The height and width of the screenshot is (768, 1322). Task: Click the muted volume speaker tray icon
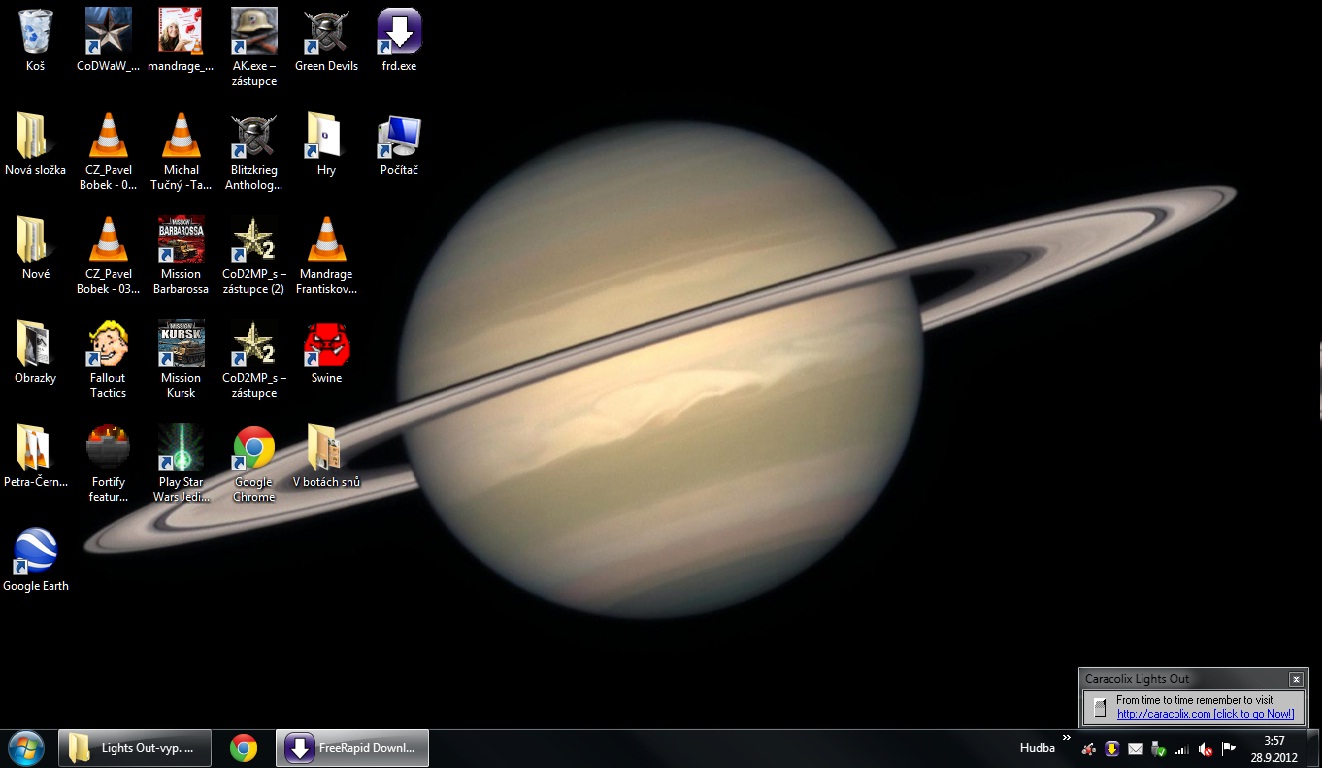[x=1206, y=749]
